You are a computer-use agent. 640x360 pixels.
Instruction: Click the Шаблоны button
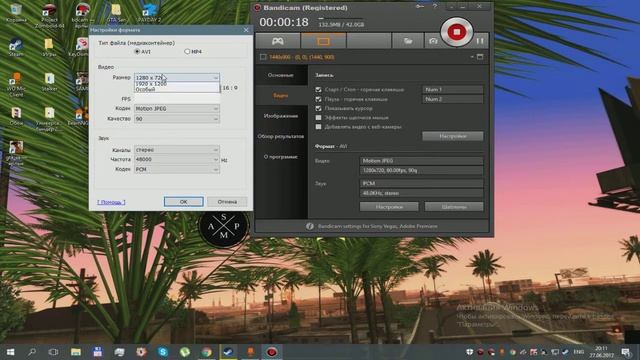(454, 207)
